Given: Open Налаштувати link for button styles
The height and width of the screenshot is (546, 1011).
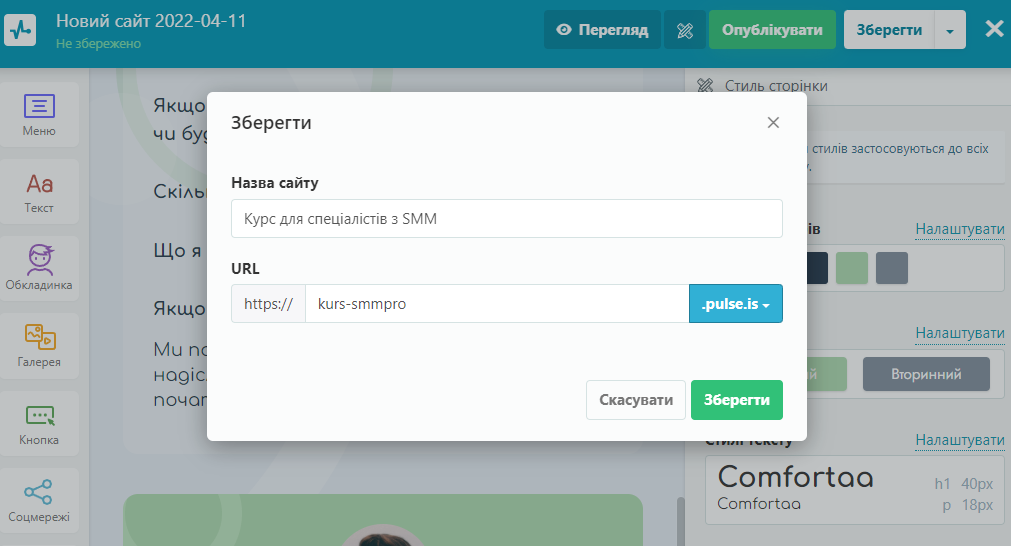Looking at the screenshot, I should pos(959,333).
